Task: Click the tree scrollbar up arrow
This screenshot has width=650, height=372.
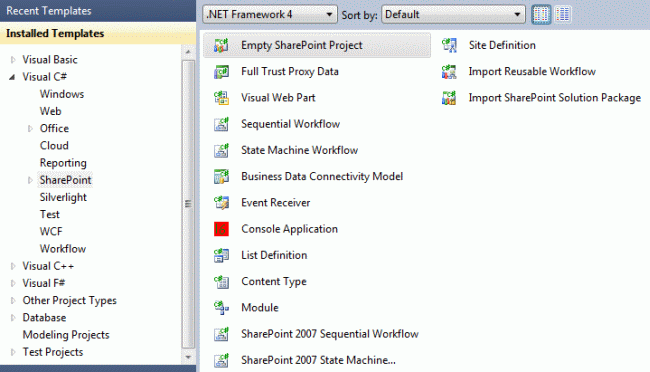Action: point(188,52)
